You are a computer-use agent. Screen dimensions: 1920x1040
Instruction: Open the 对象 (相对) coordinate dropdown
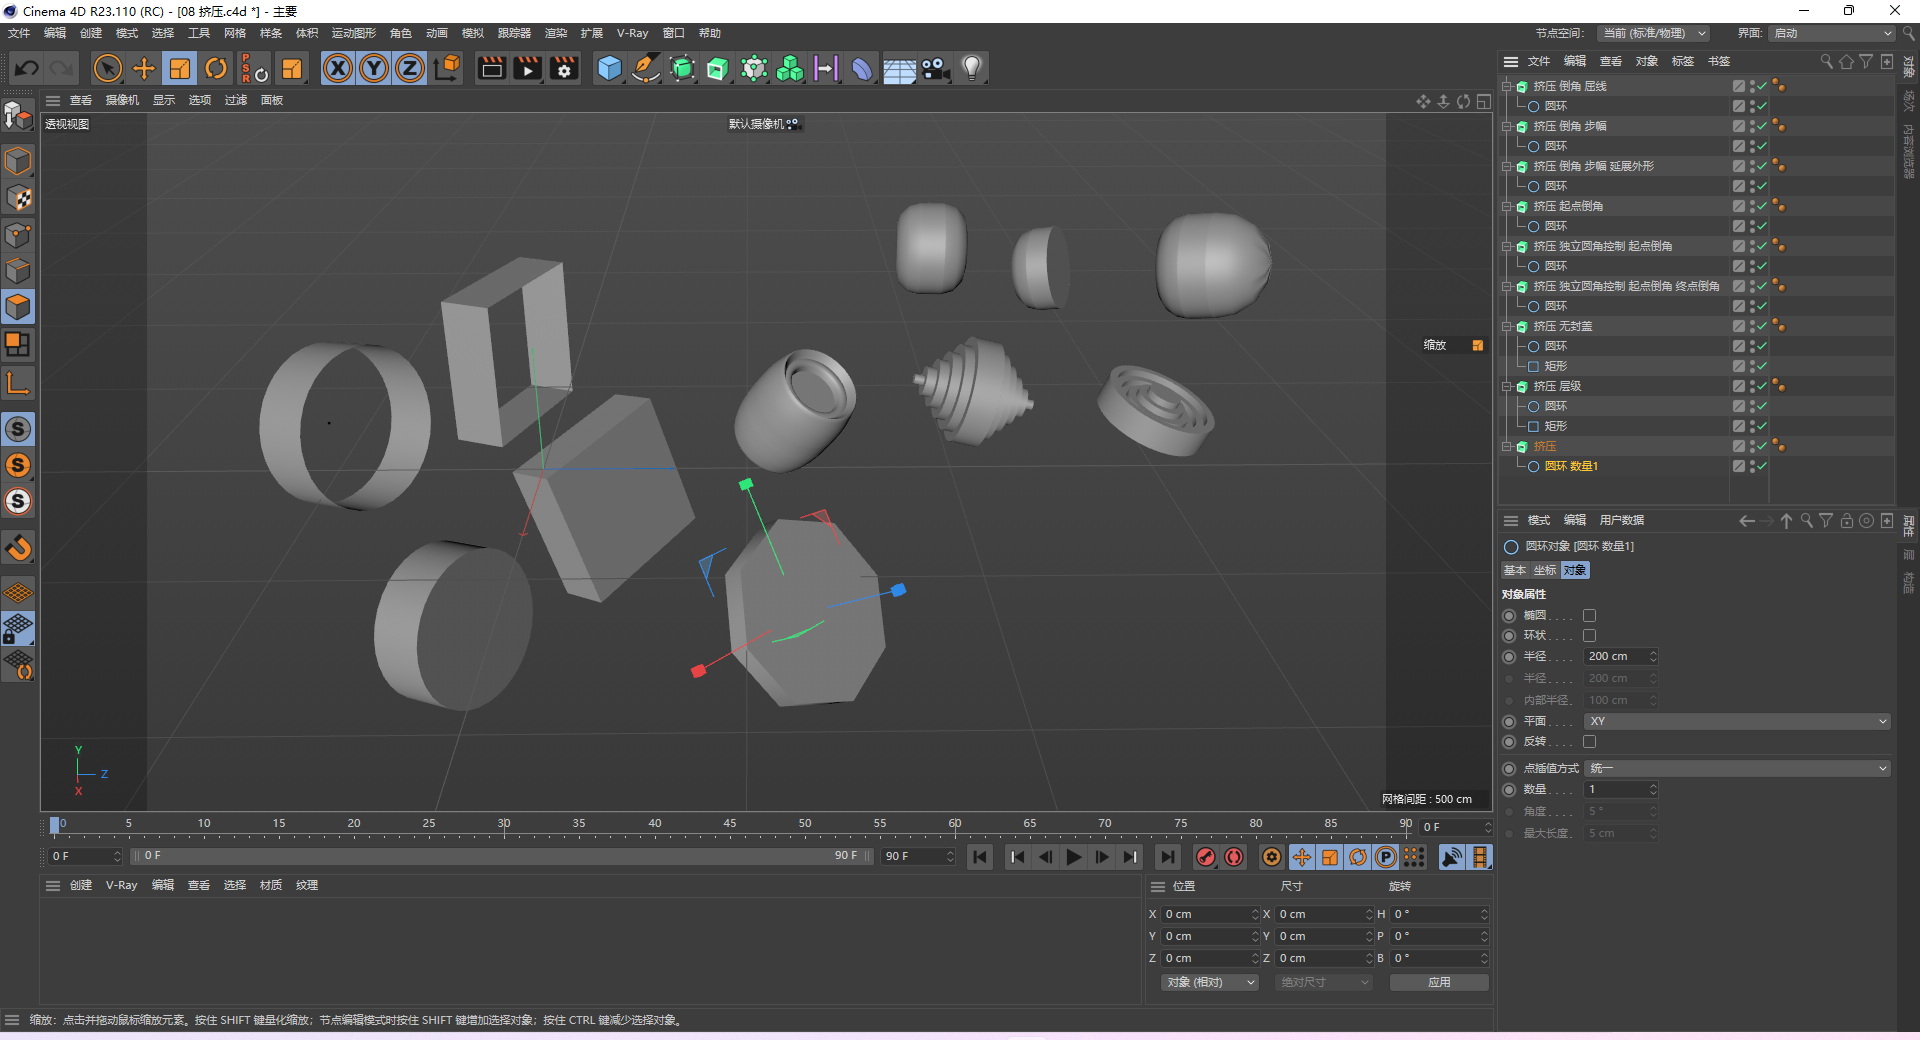(x=1209, y=982)
